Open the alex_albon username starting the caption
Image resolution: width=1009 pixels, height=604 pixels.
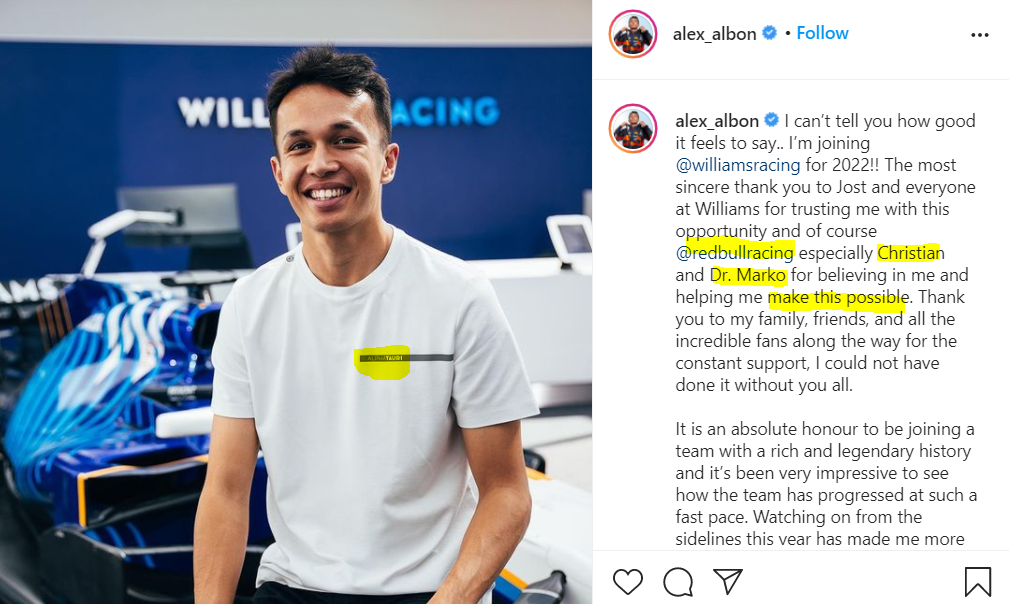(717, 121)
